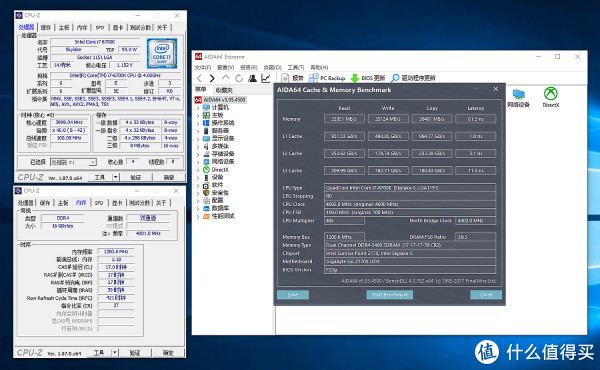Expand the 计算机 tree node chevron
600x370 pixels.
pos(198,108)
